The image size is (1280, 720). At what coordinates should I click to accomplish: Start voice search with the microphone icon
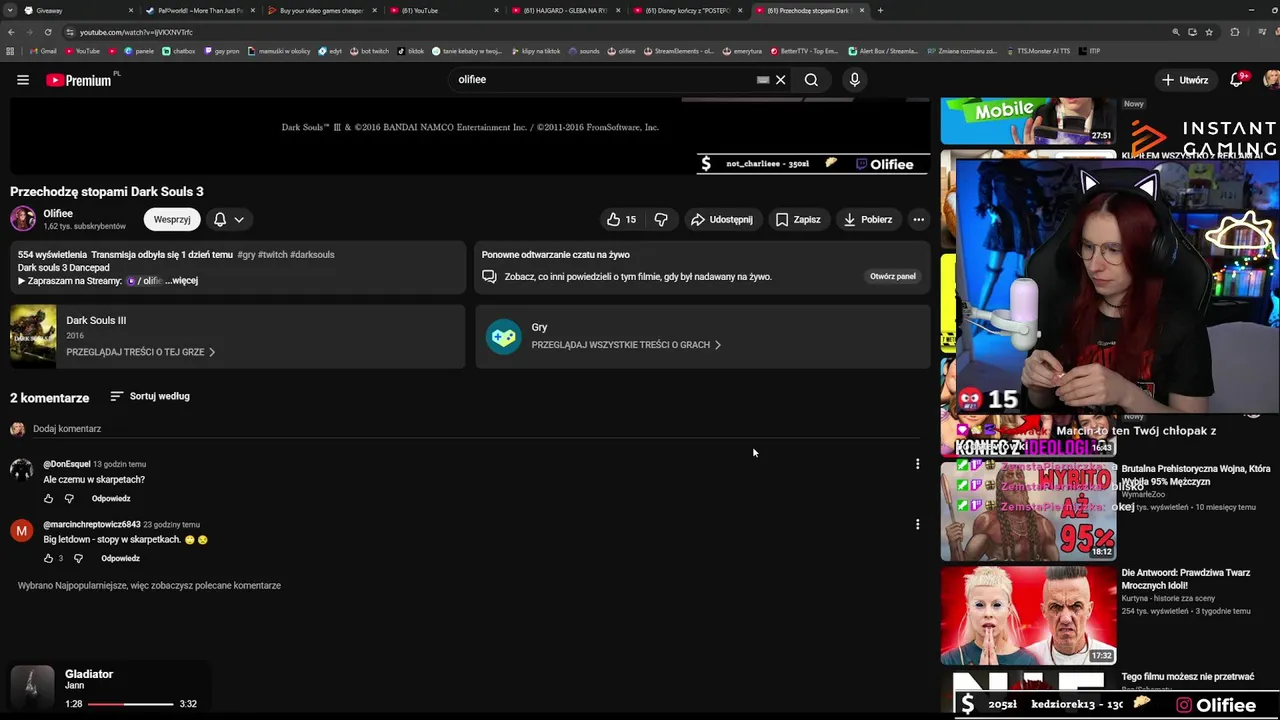tap(854, 80)
